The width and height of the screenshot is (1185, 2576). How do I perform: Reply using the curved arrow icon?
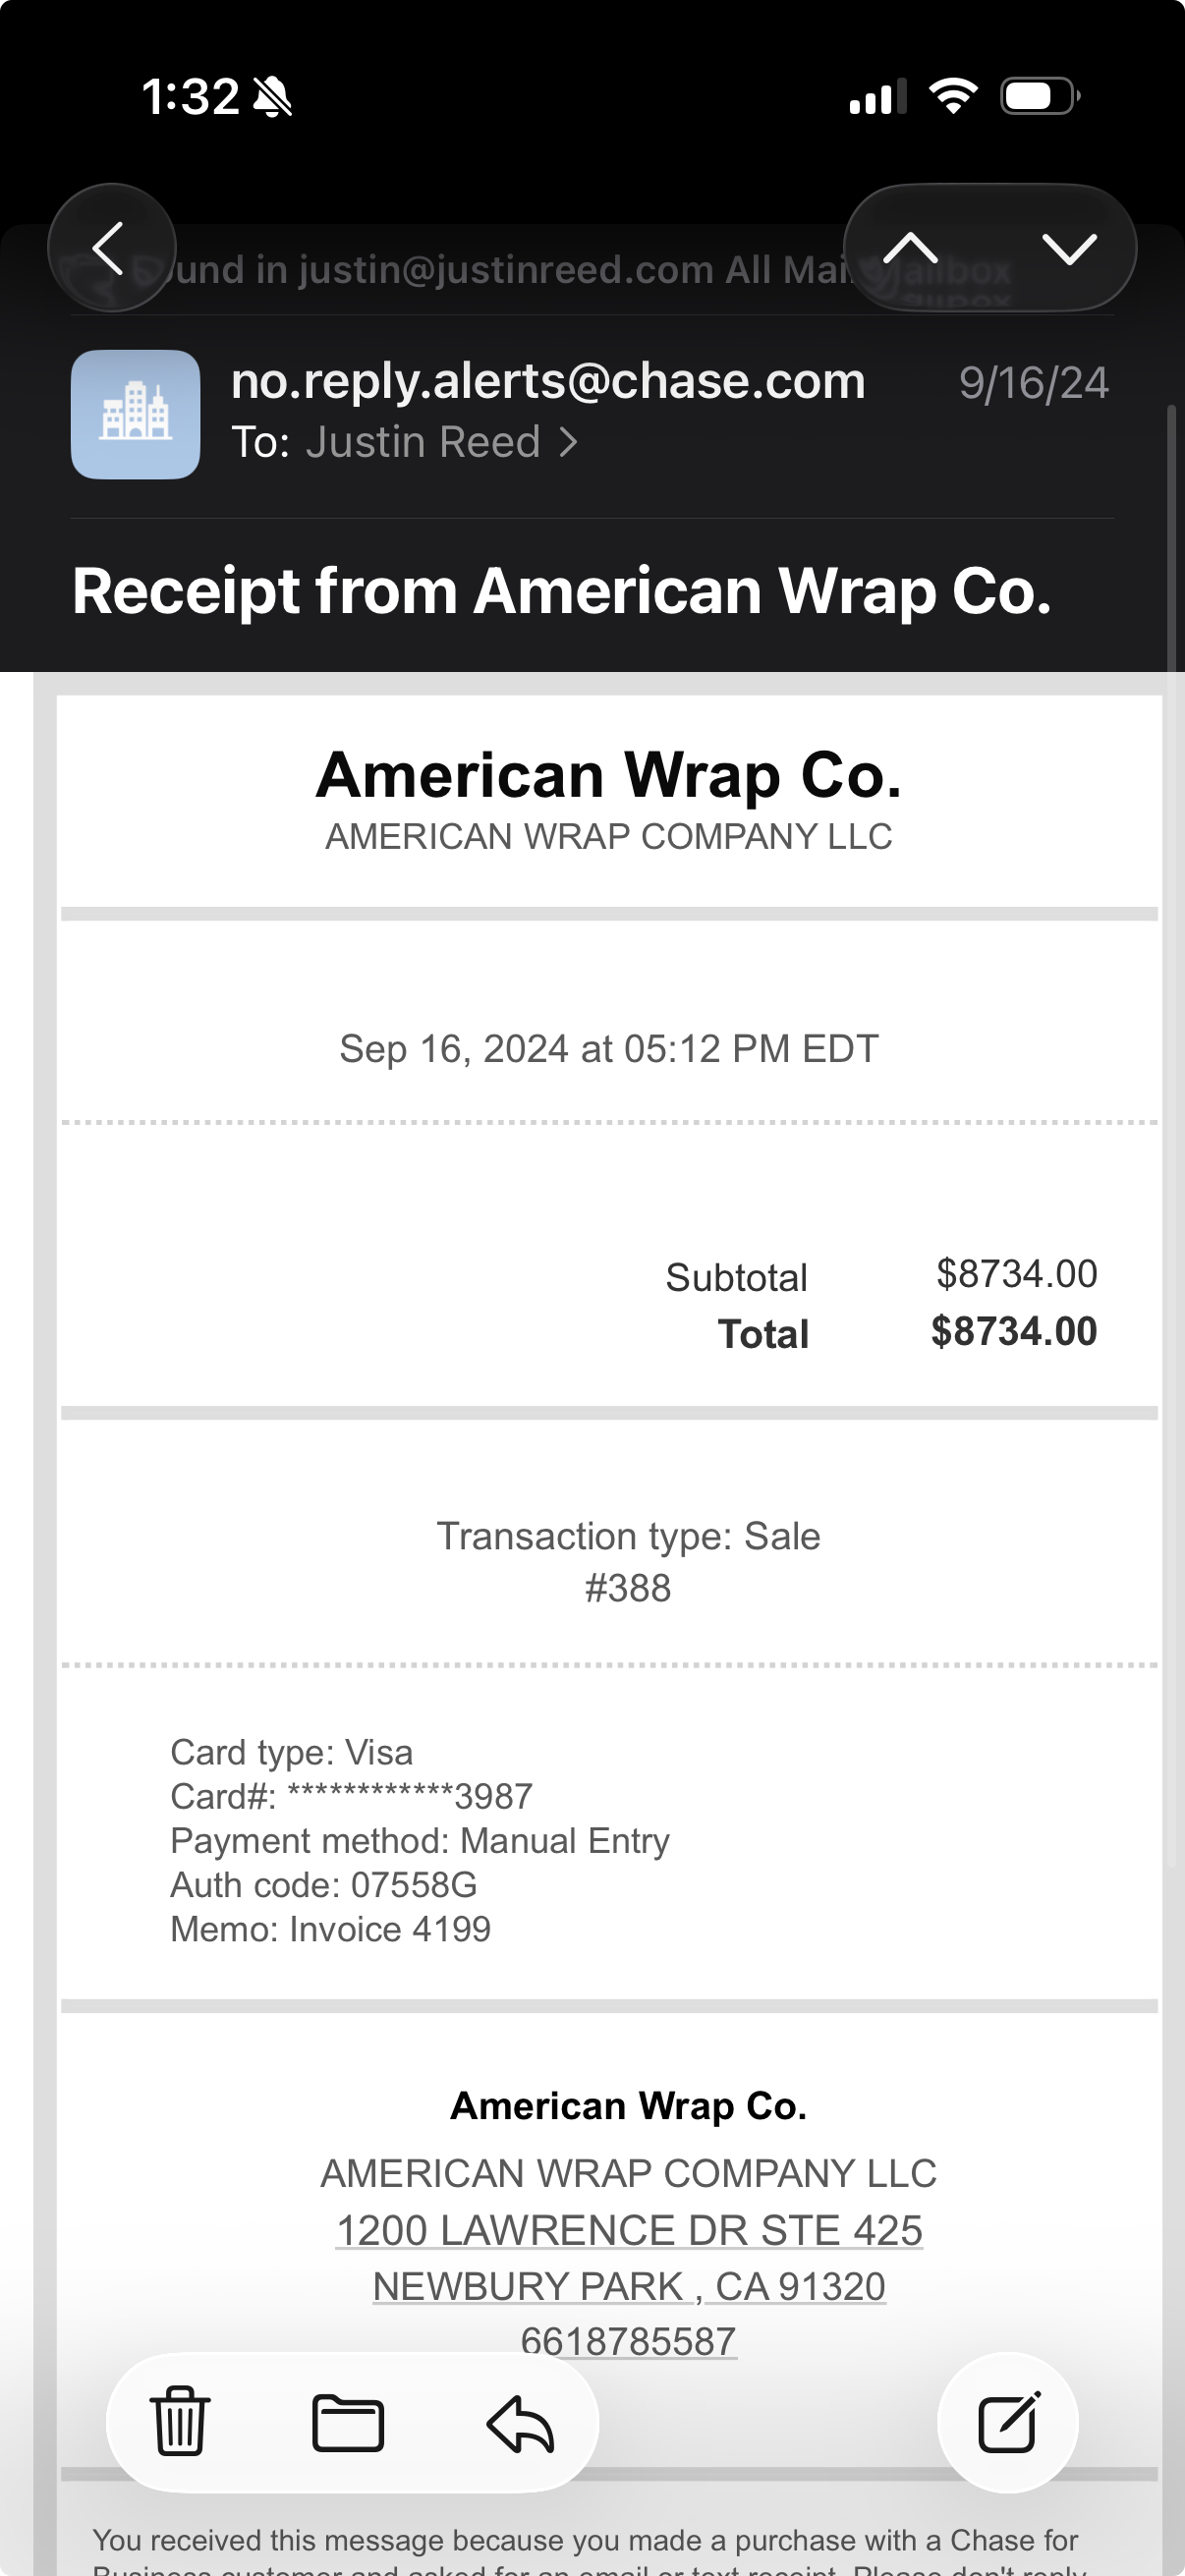pyautogui.click(x=520, y=2422)
